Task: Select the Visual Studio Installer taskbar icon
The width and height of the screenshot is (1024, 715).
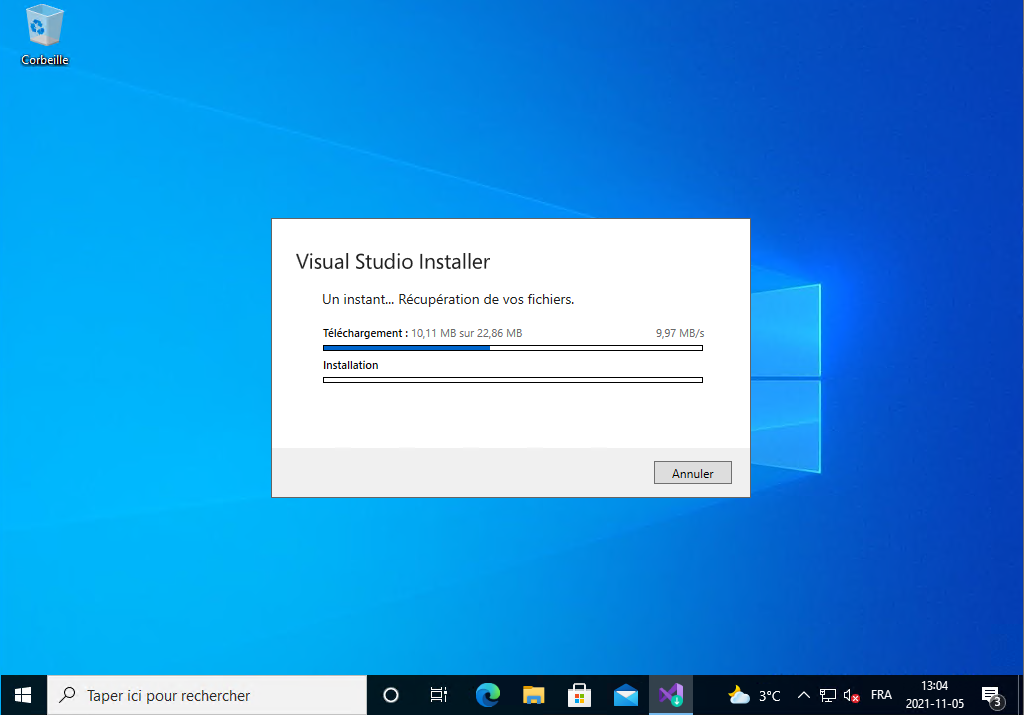Action: pyautogui.click(x=671, y=695)
